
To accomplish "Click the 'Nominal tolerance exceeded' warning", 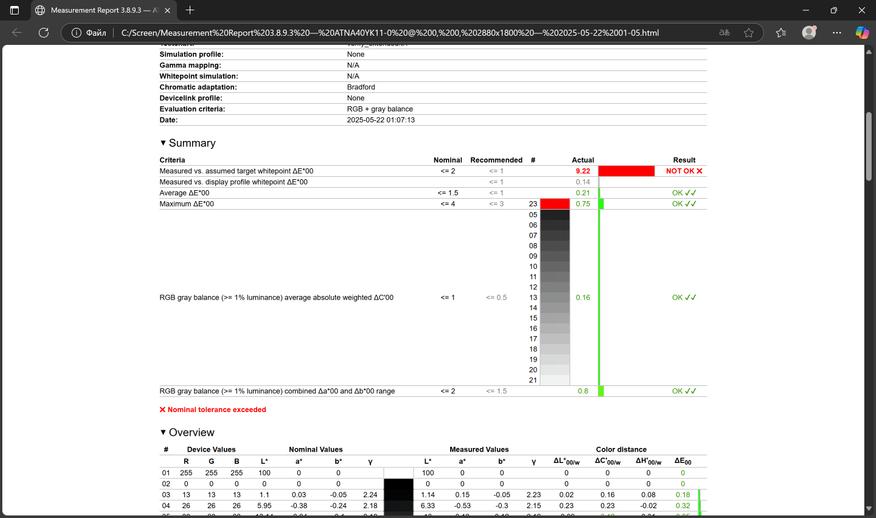I will pos(213,410).
